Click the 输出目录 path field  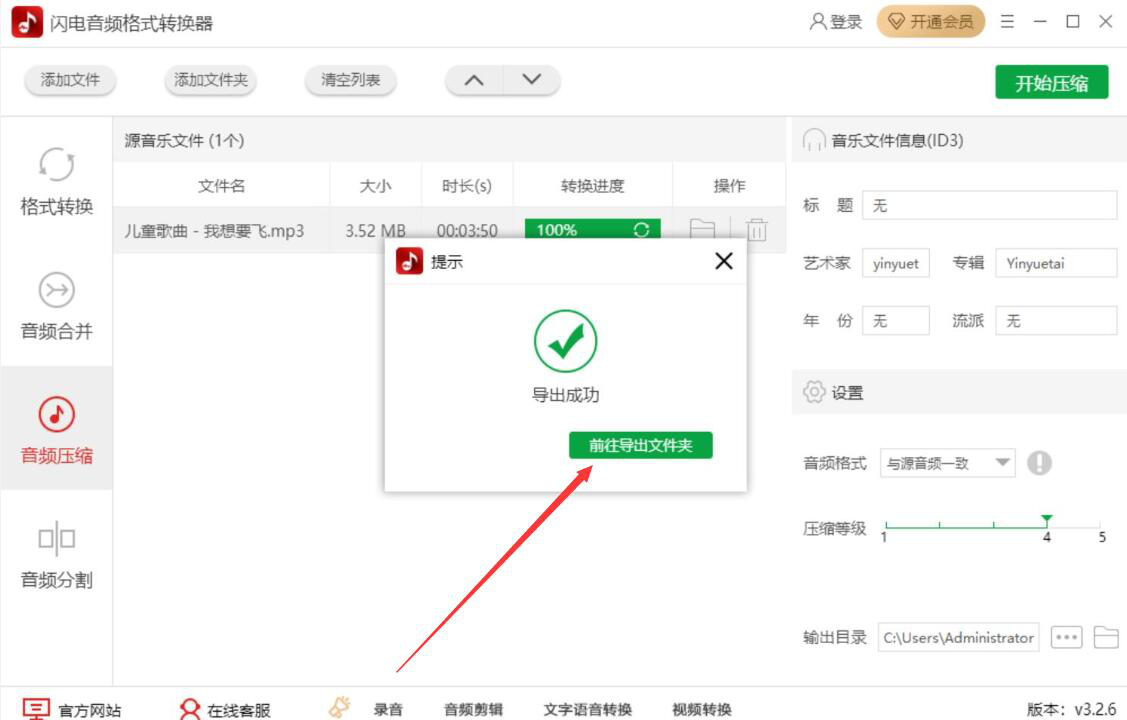coord(958,637)
